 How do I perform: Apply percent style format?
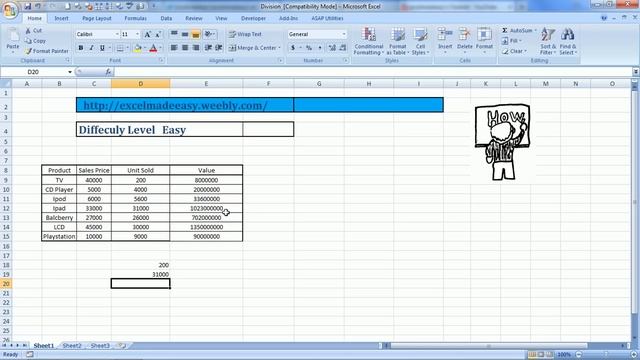[309, 48]
